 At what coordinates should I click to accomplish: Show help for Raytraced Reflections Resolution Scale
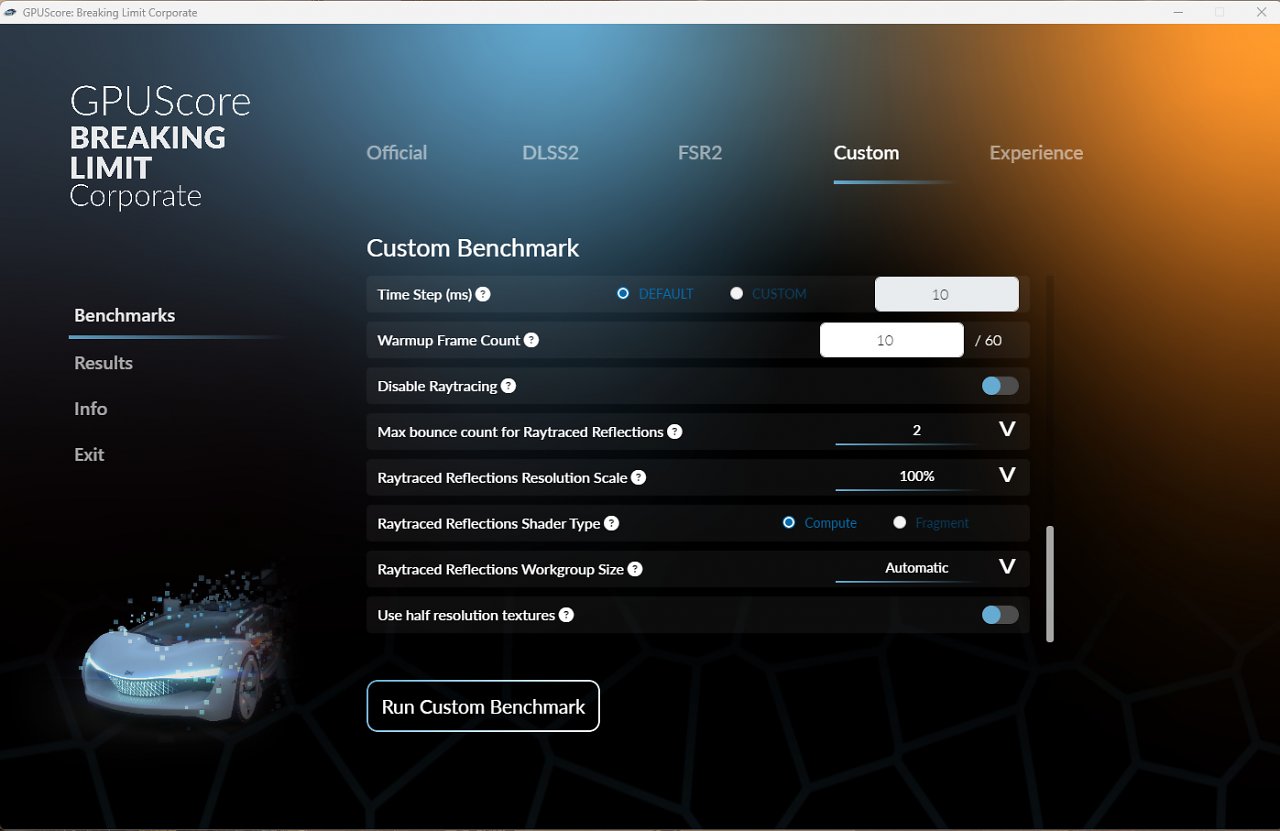pos(639,478)
